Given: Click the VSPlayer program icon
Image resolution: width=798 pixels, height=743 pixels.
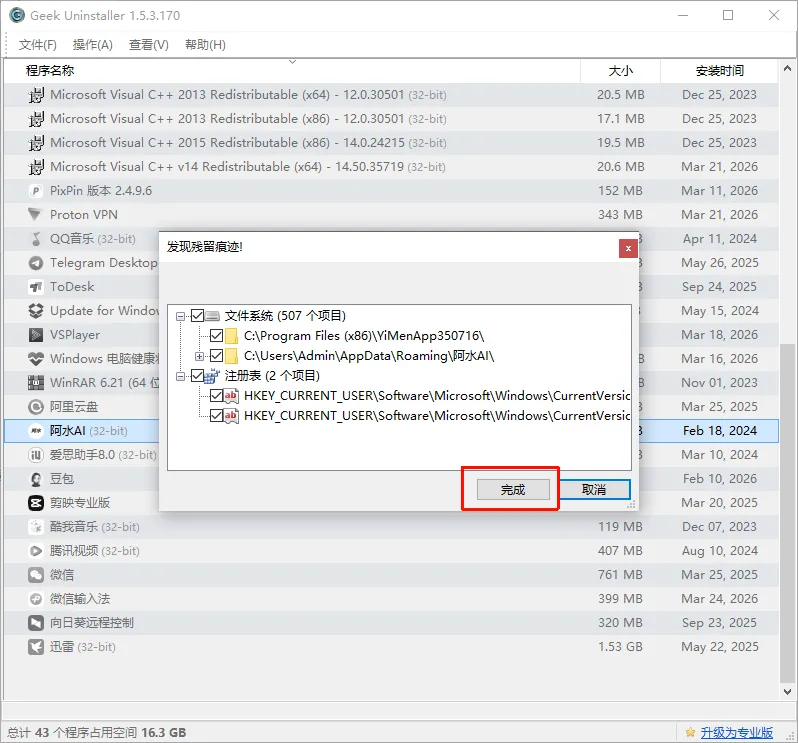Looking at the screenshot, I should [x=36, y=335].
